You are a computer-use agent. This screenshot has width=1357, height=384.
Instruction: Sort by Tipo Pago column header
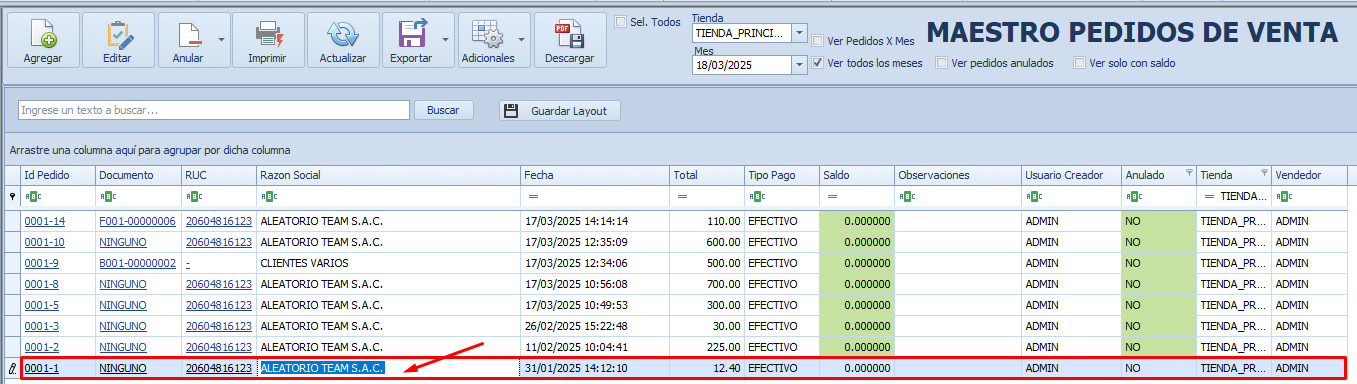[x=782, y=175]
